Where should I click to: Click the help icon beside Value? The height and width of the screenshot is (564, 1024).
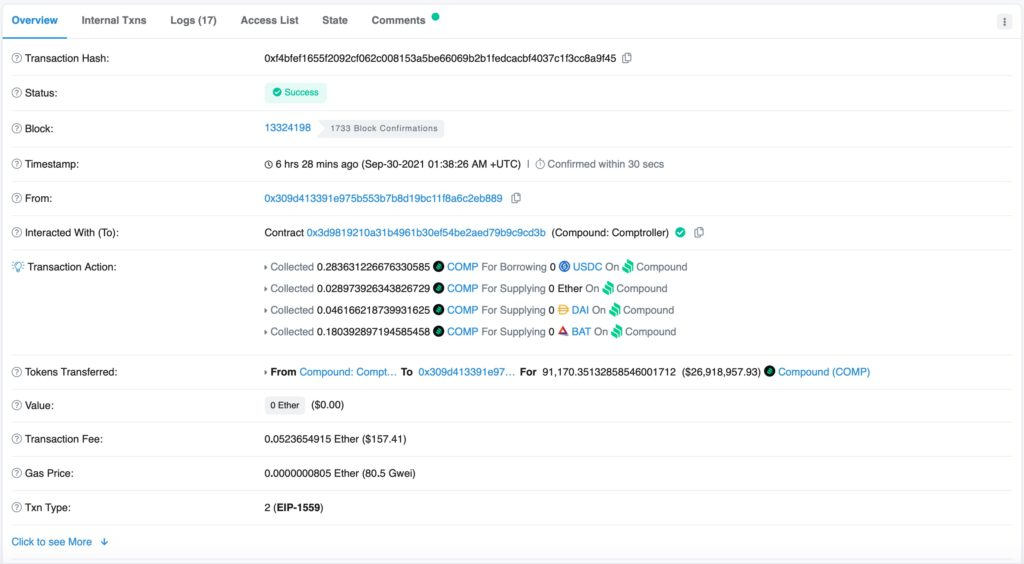pyautogui.click(x=17, y=405)
